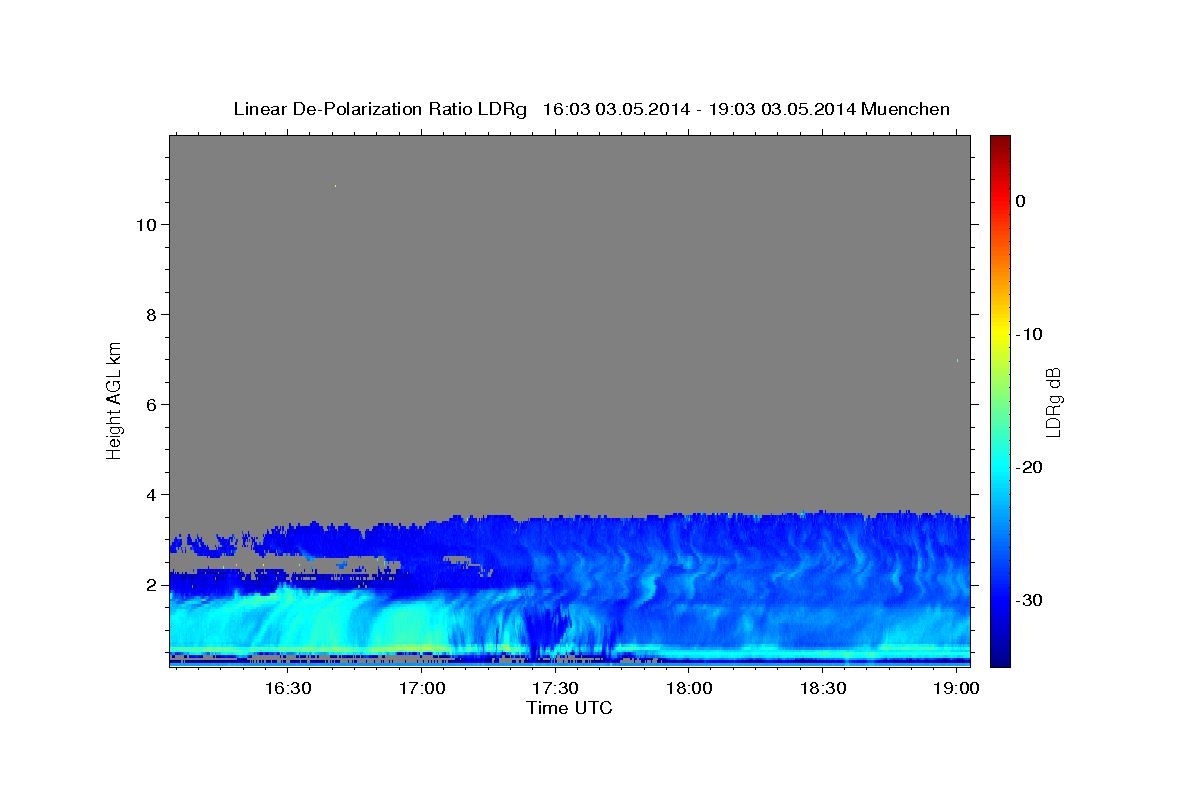Click the 16:30 time tick label

point(288,689)
